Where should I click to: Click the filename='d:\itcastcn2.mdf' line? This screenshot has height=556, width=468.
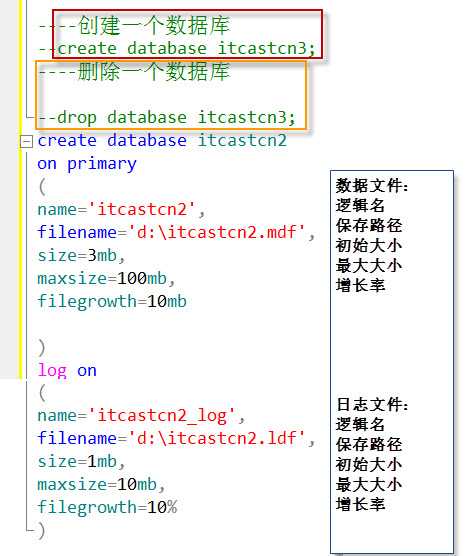[x=176, y=232]
